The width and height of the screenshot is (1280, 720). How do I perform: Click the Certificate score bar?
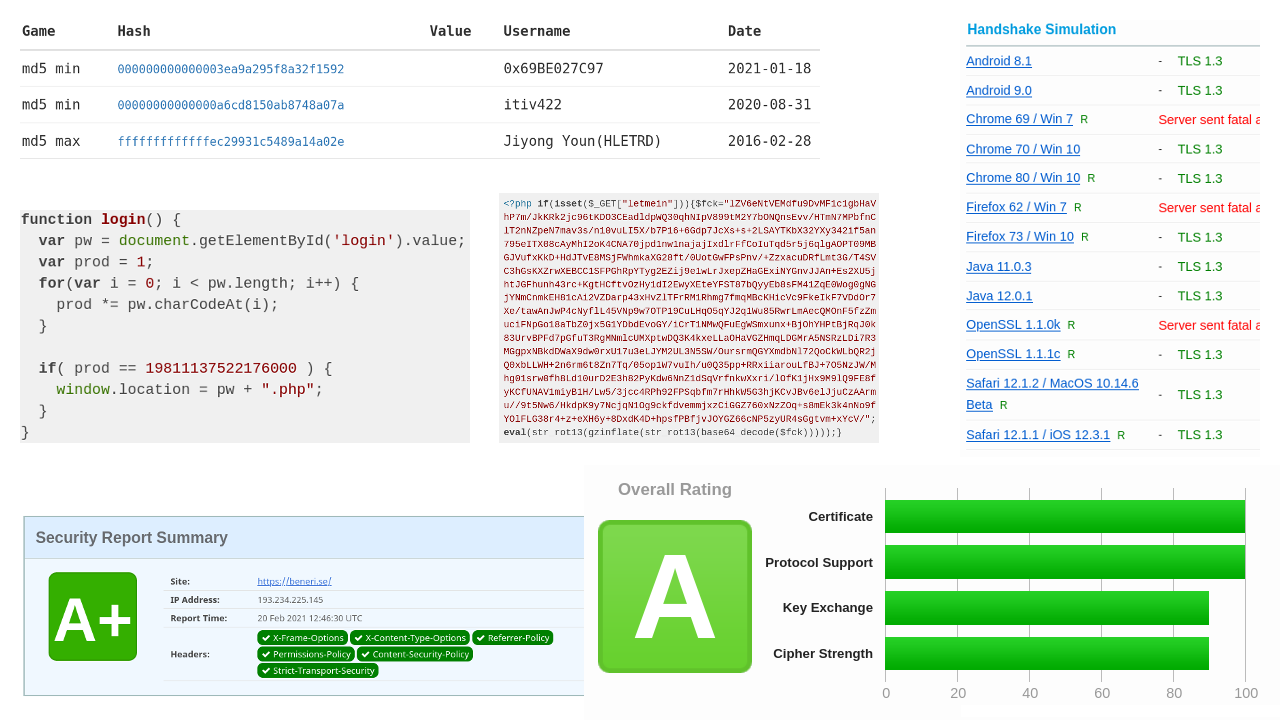1065,516
